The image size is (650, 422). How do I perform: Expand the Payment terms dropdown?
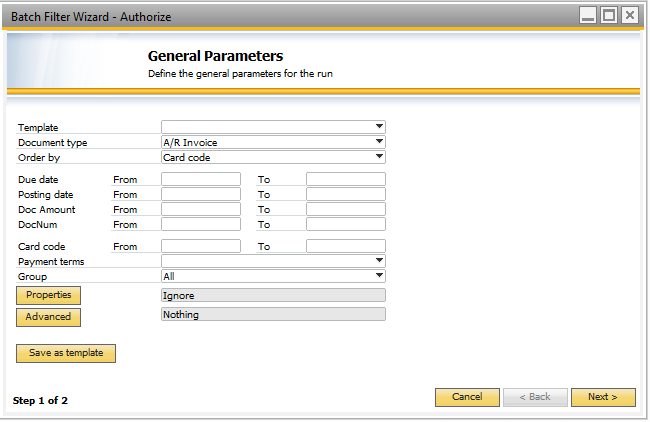coord(273,261)
